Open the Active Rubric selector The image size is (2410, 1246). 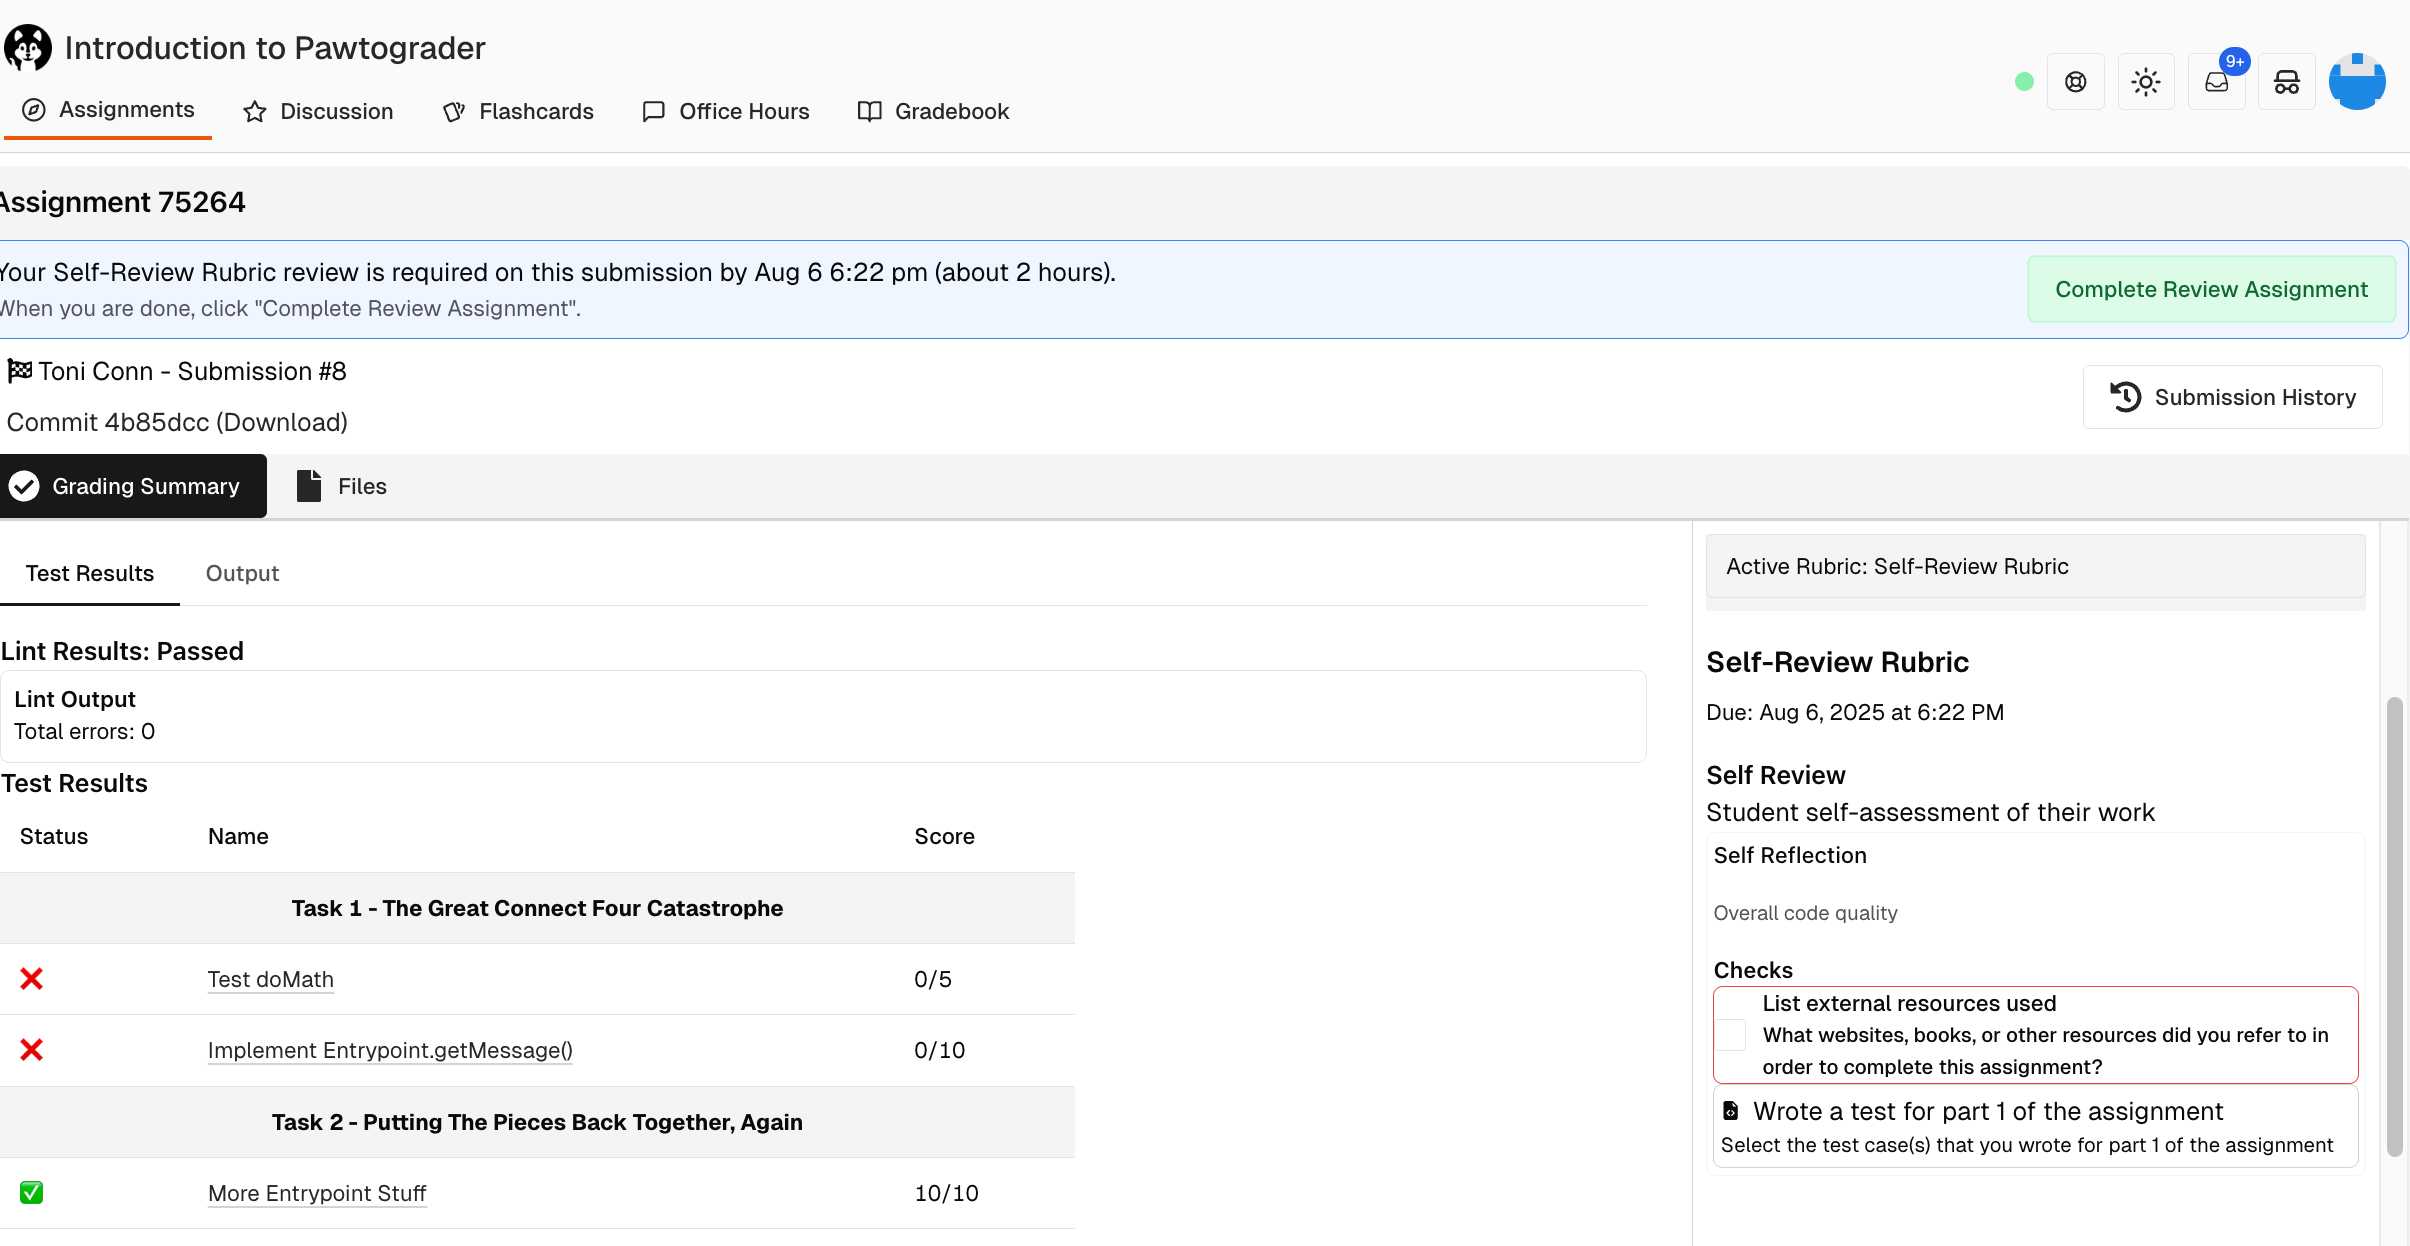tap(2035, 567)
